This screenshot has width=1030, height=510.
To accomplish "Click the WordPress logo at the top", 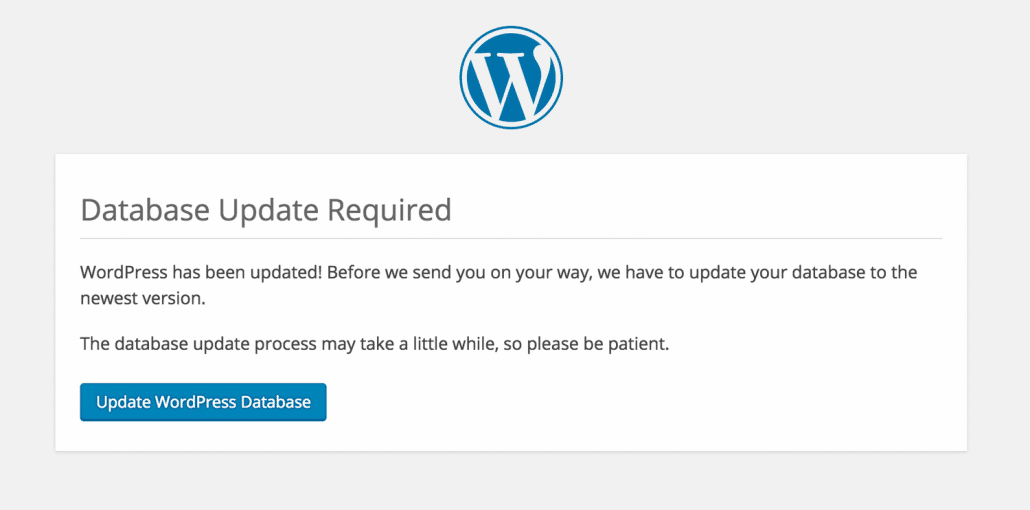I will coord(511,77).
